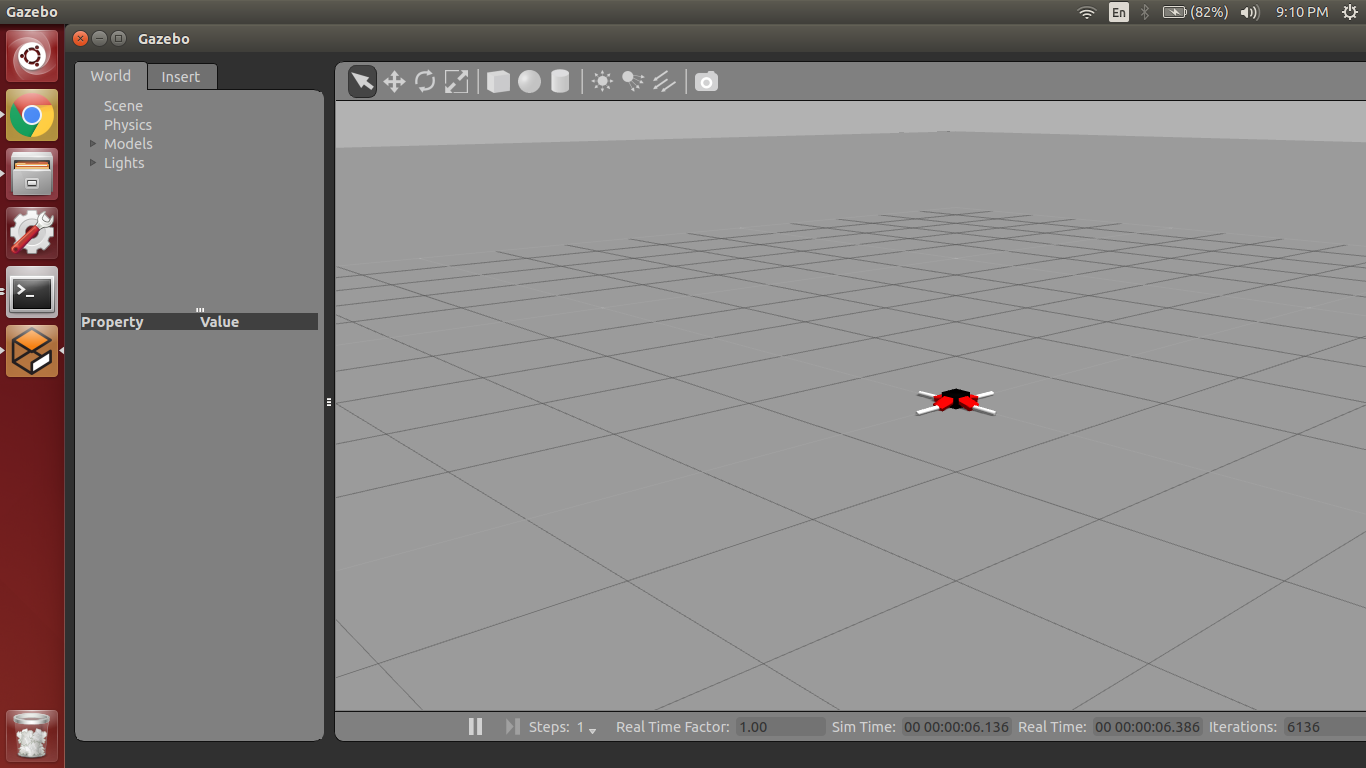The image size is (1366, 768).
Task: Open the battery indicator showing 82%
Action: pyautogui.click(x=1195, y=12)
